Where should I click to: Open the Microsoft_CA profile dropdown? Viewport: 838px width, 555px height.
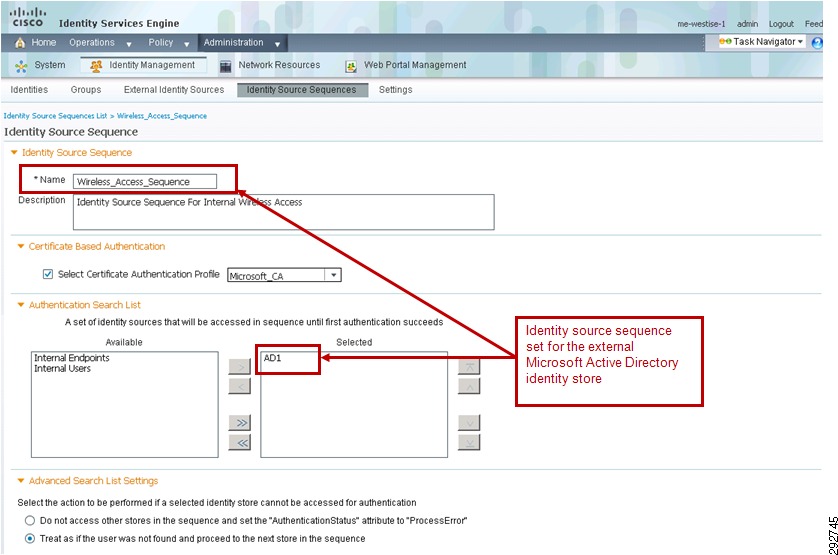pos(333,275)
